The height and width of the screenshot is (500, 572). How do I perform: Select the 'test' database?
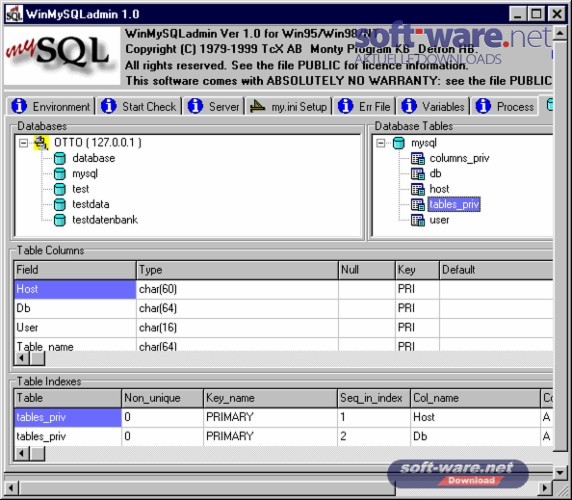[80, 189]
